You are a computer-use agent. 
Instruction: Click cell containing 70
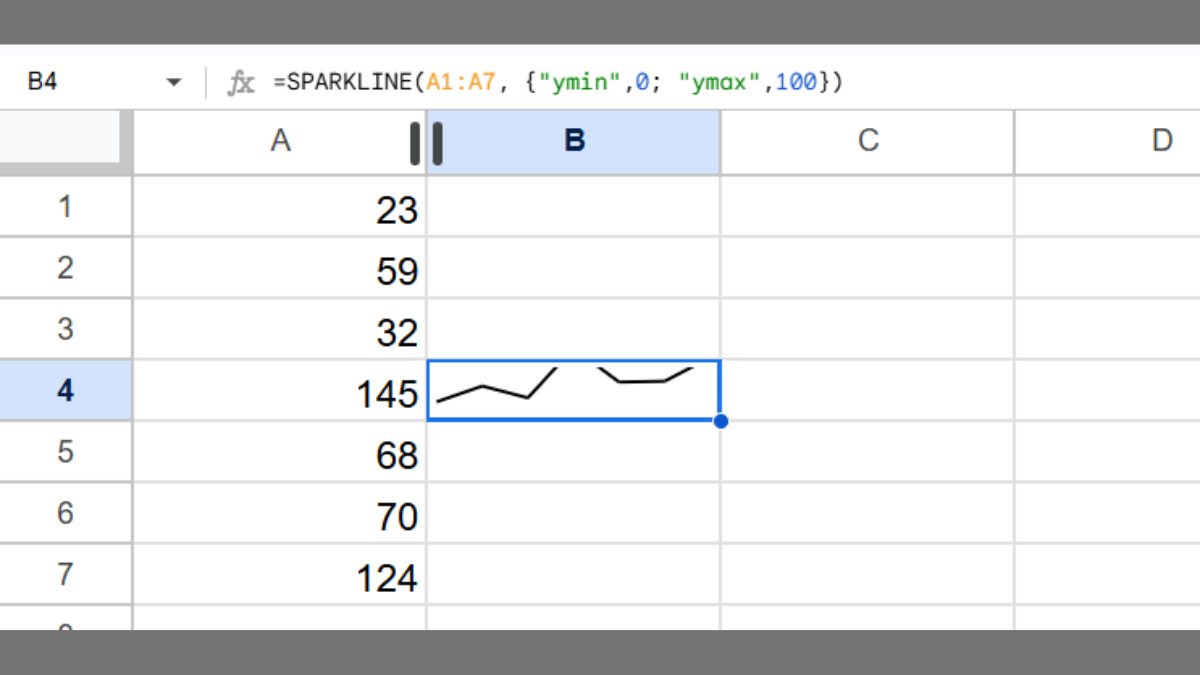coord(280,513)
